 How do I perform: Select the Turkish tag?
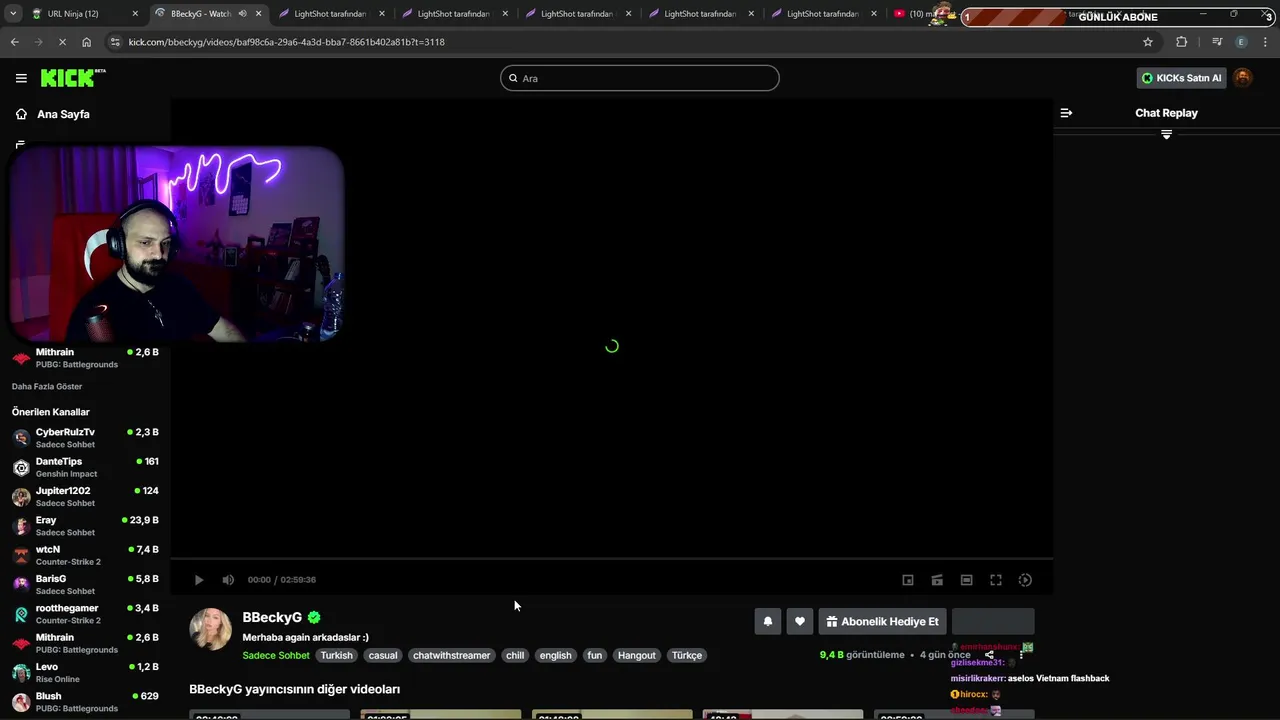coord(337,655)
